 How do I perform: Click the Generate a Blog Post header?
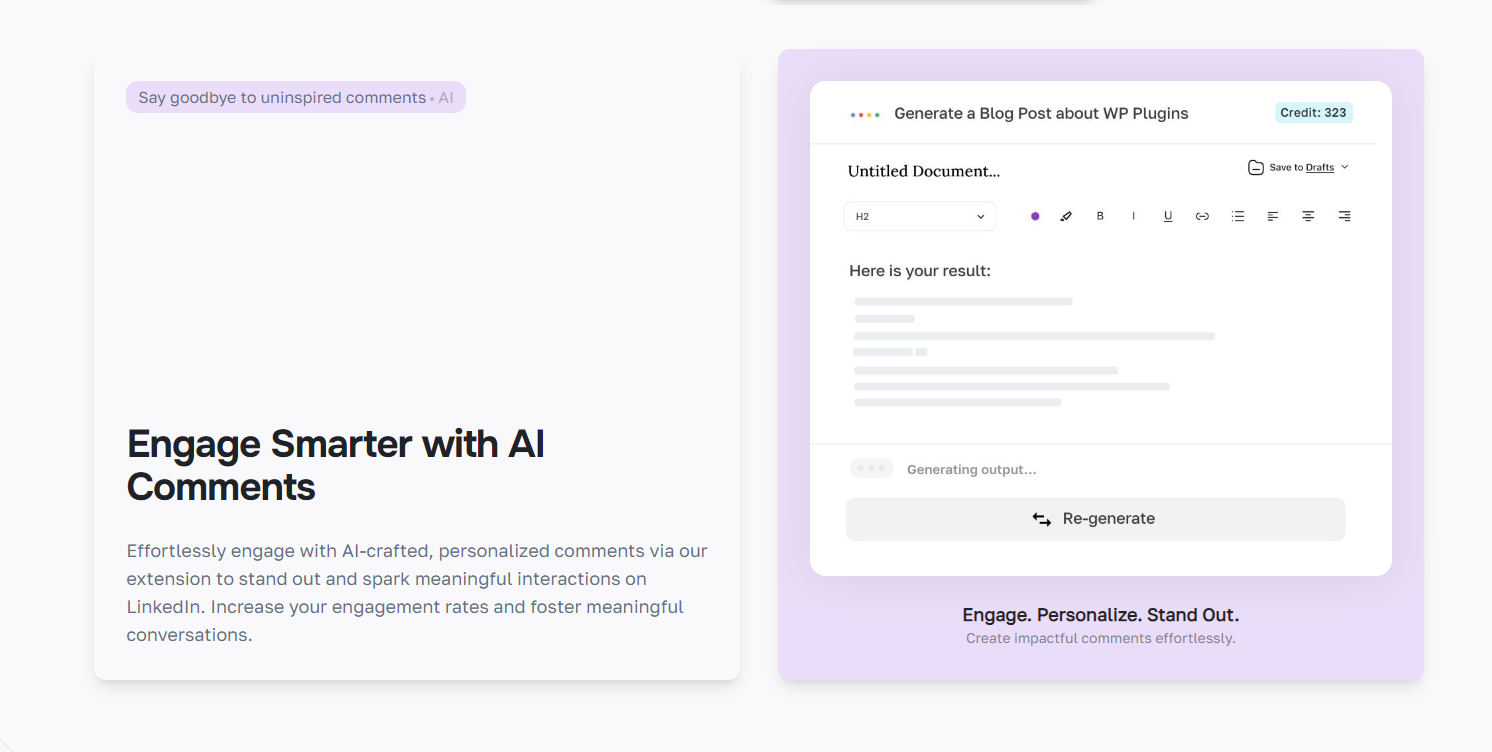click(1041, 113)
